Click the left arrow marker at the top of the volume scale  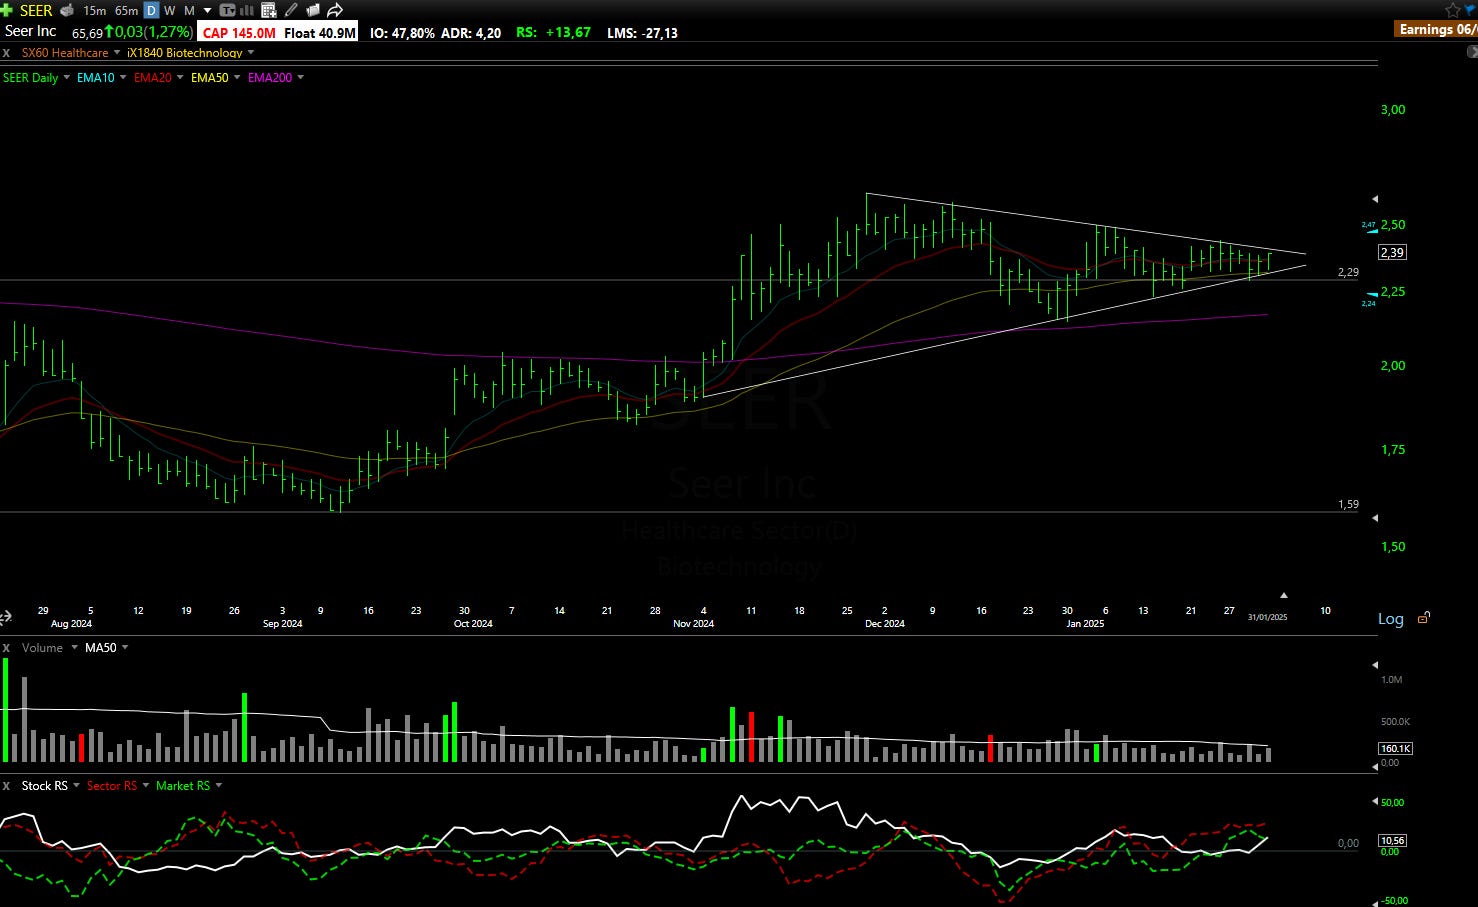pyautogui.click(x=1375, y=664)
